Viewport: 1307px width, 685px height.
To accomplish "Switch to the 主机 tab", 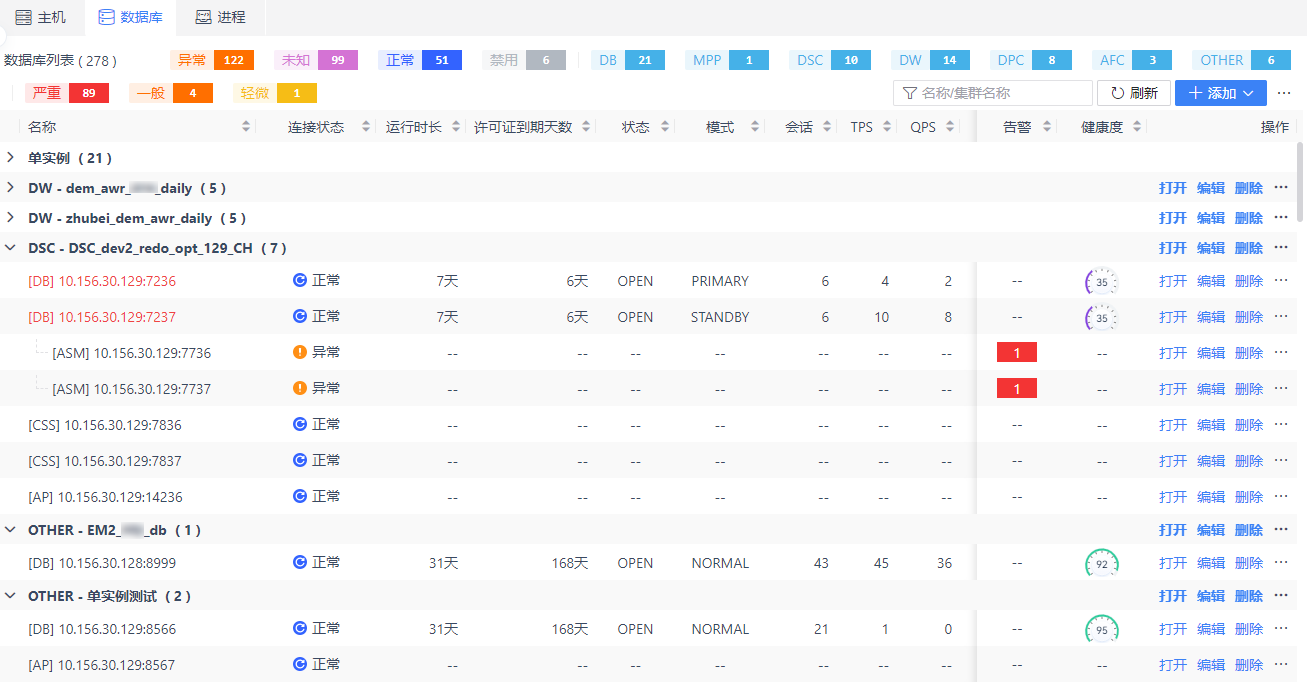I will (41, 17).
